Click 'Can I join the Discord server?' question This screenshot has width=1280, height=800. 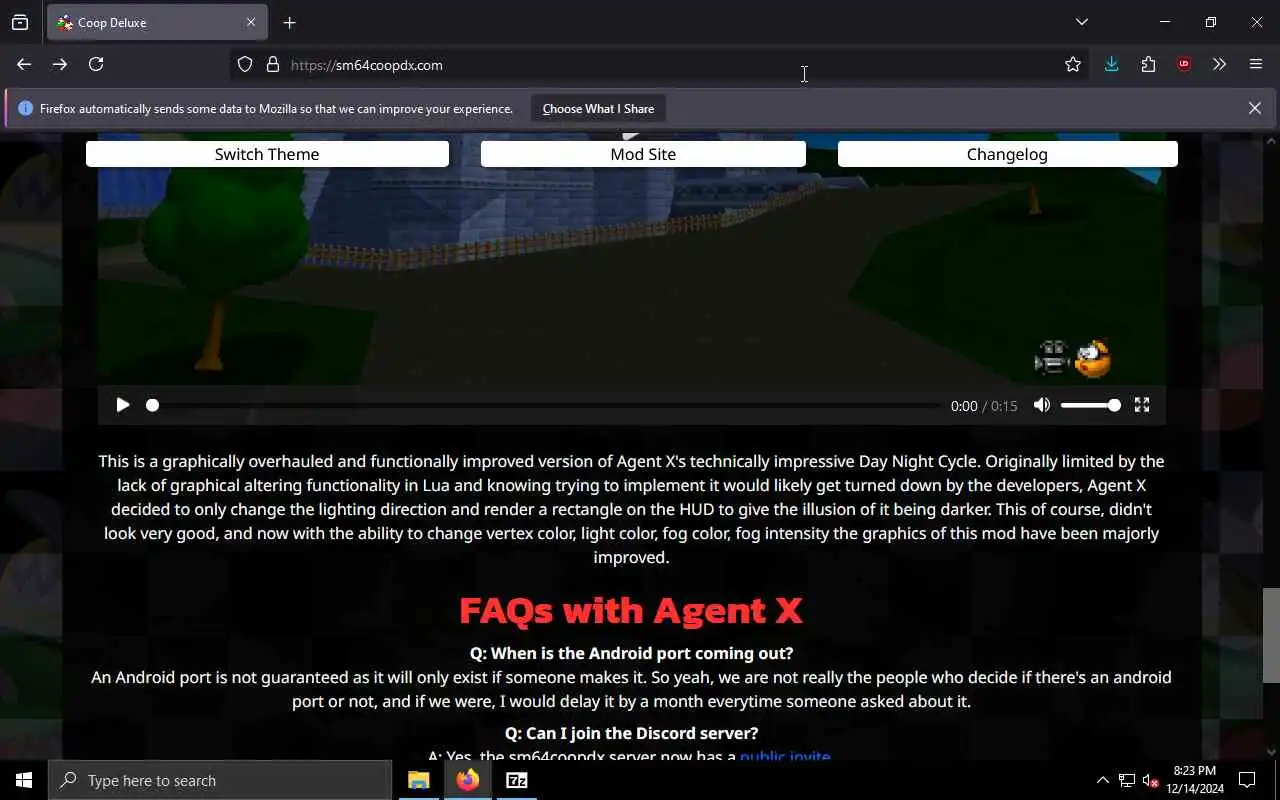631,733
